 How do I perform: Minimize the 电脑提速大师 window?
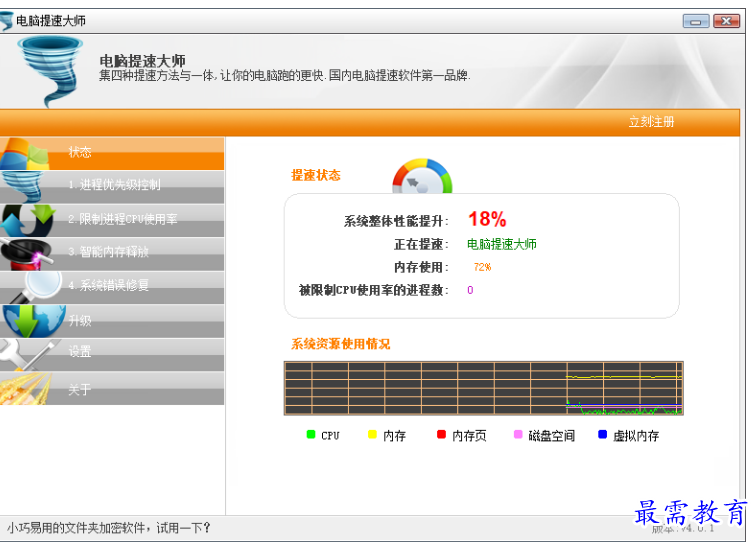coord(696,21)
